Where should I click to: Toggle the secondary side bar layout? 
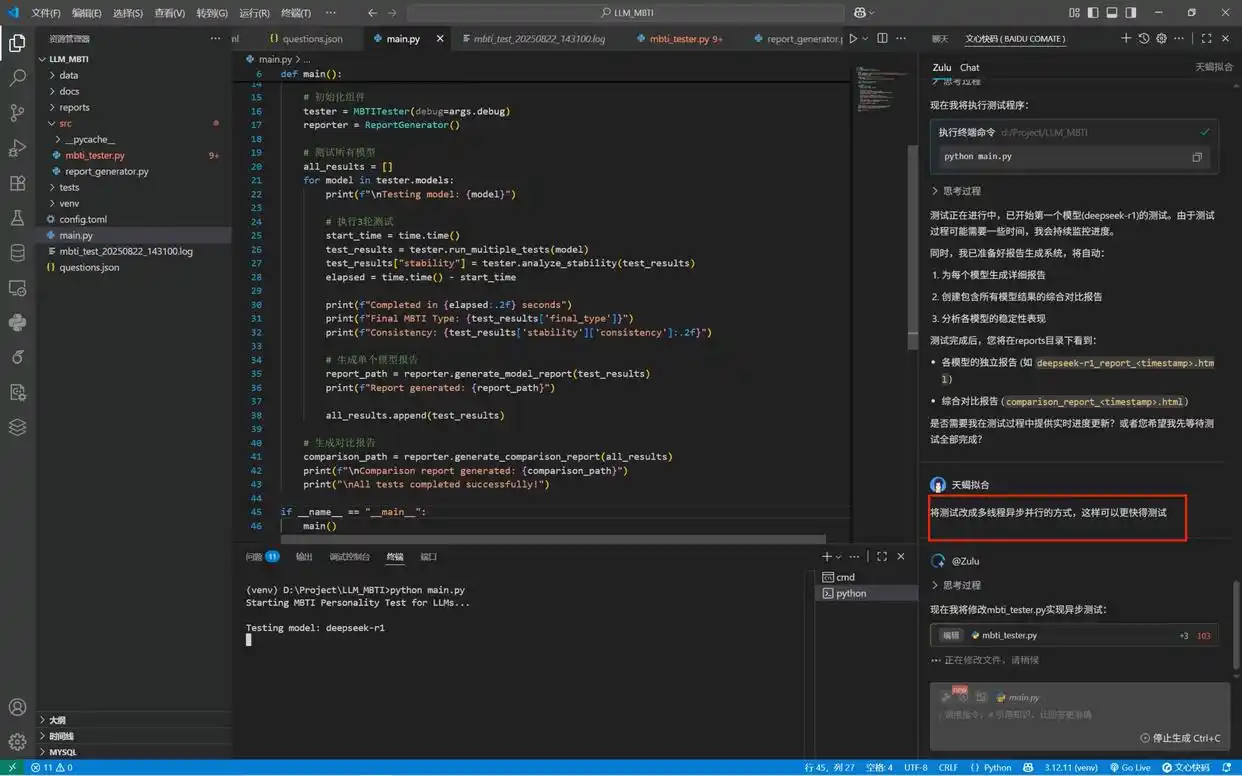(x=1131, y=13)
